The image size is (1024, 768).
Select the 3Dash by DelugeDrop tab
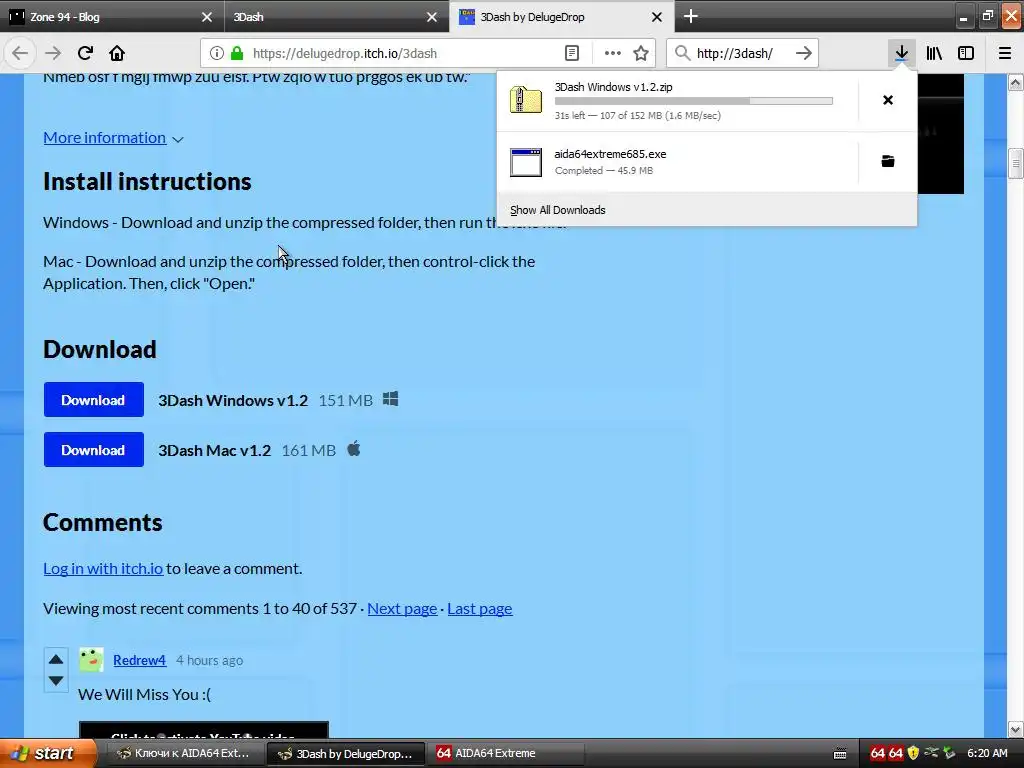562,17
